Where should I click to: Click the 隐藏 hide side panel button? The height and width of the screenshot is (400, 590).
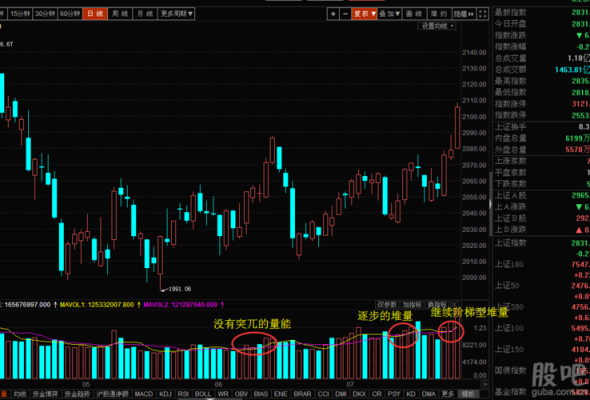tap(464, 14)
